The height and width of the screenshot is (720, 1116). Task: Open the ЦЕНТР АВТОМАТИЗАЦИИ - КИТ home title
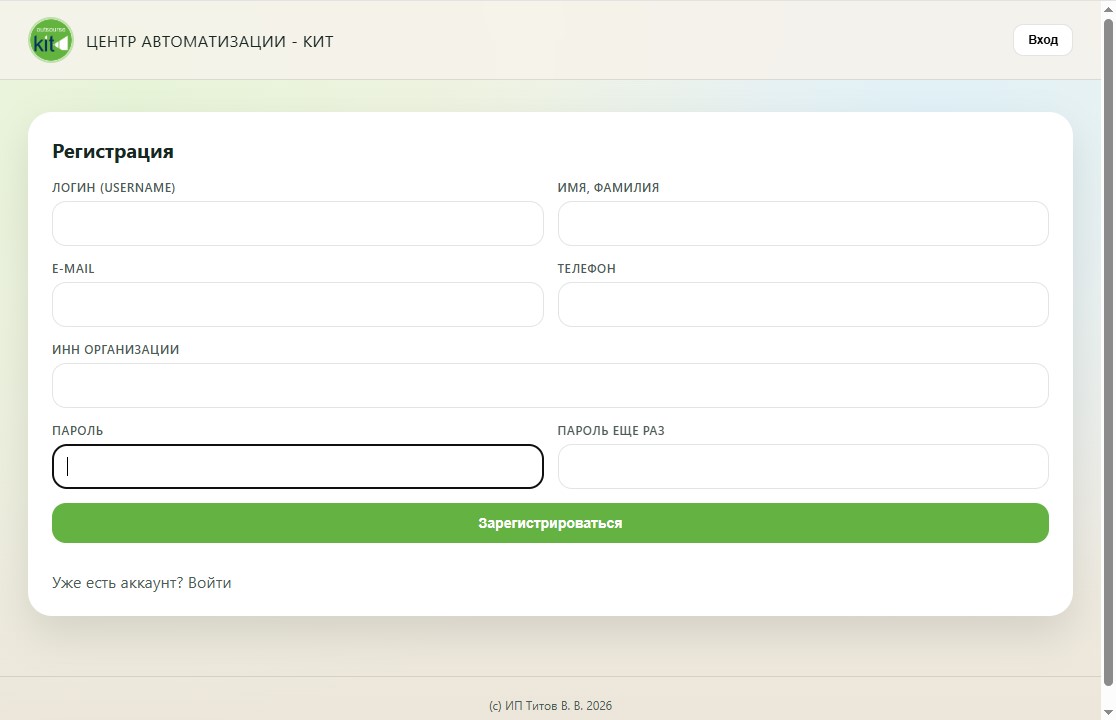[x=209, y=41]
